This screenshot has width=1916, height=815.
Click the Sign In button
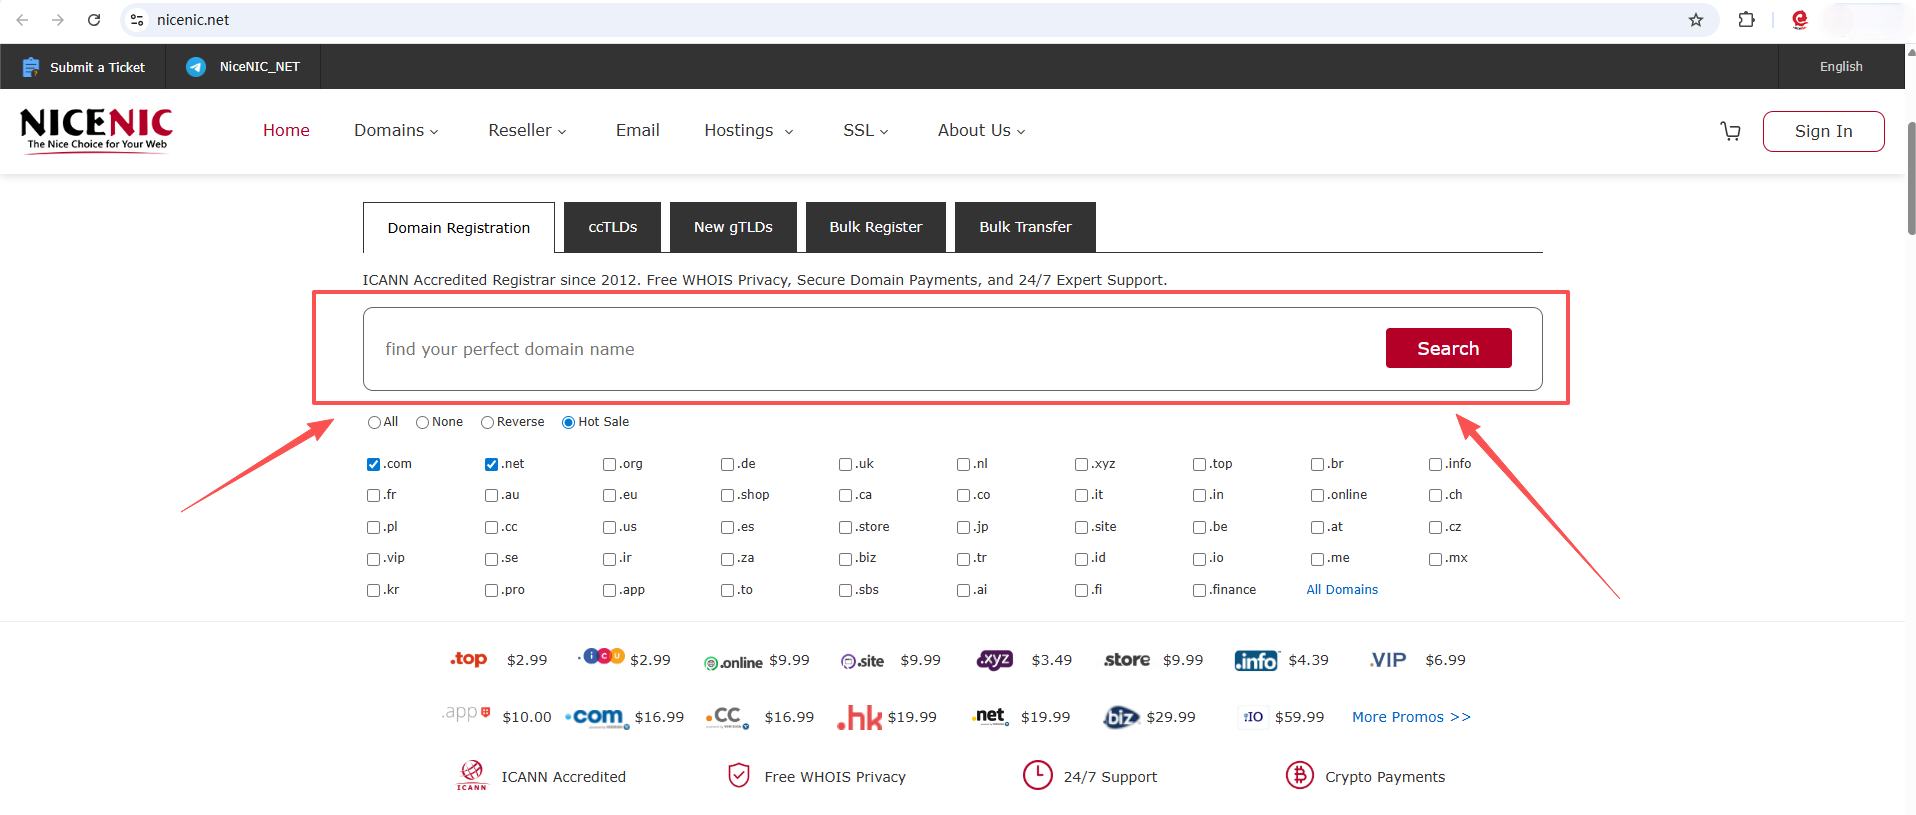point(1823,131)
